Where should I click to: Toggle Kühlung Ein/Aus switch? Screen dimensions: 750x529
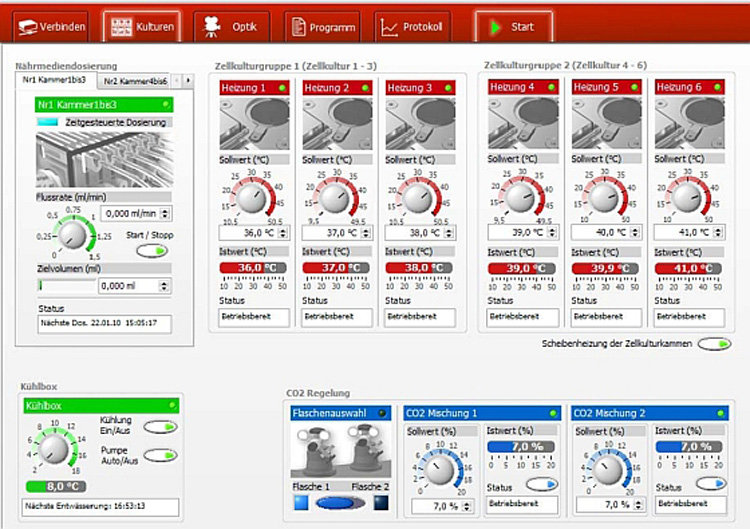tap(160, 427)
